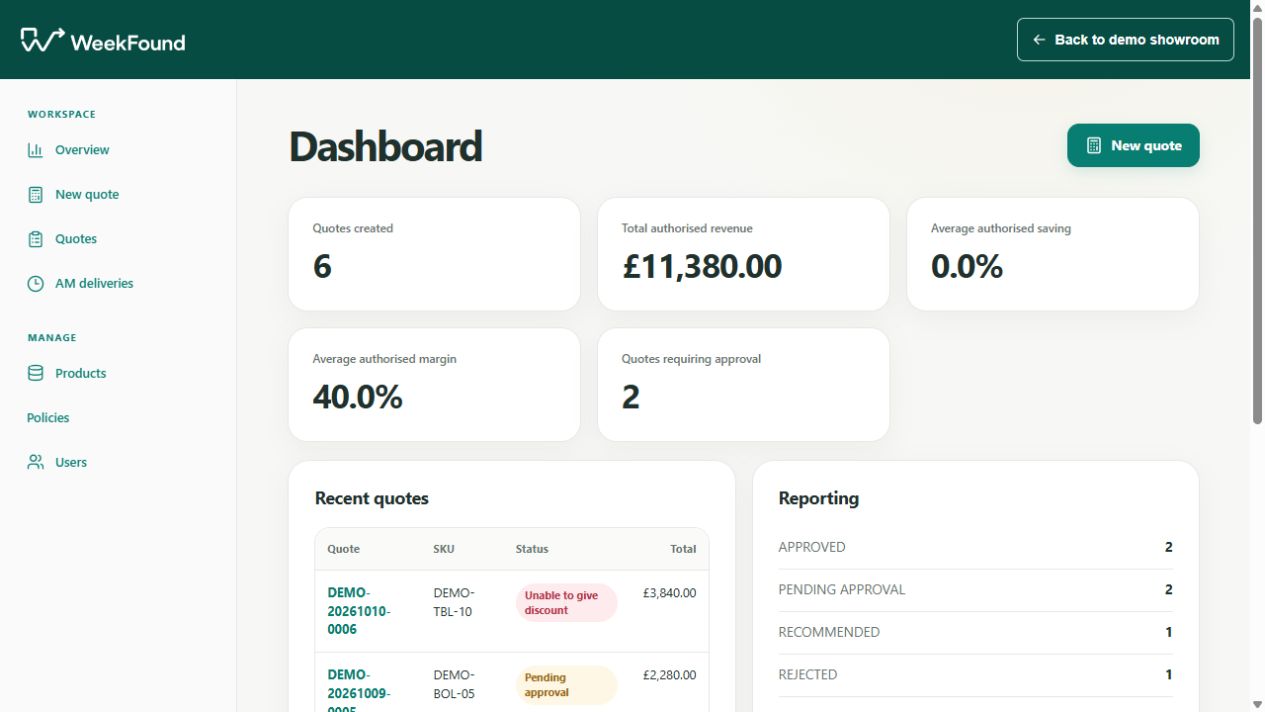Click the Total column header
Viewport: 1265px width, 712px height.
[683, 549]
